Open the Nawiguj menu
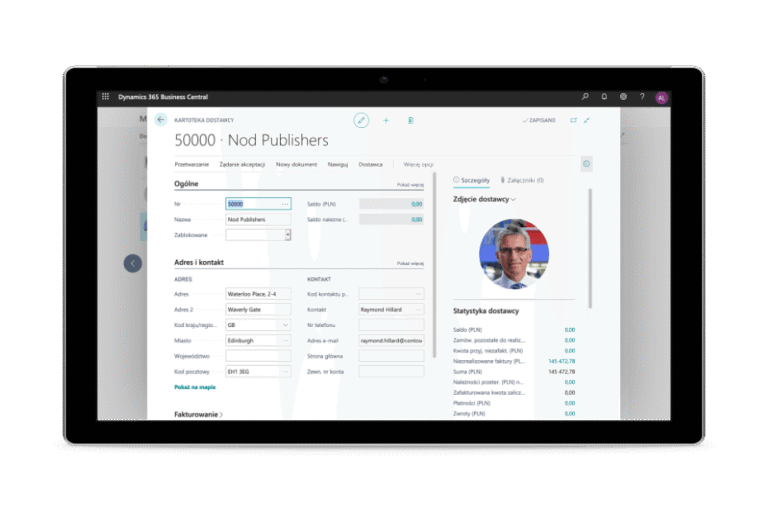768x512 pixels. [337, 165]
